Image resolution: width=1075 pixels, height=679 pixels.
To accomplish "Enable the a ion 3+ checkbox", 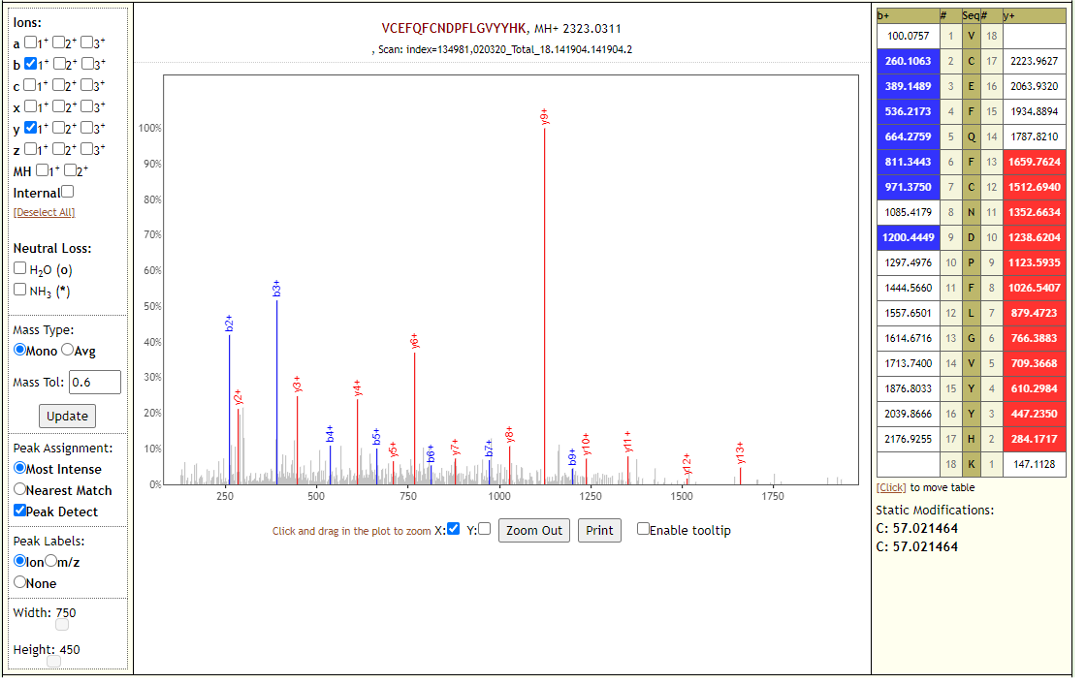I will point(87,43).
